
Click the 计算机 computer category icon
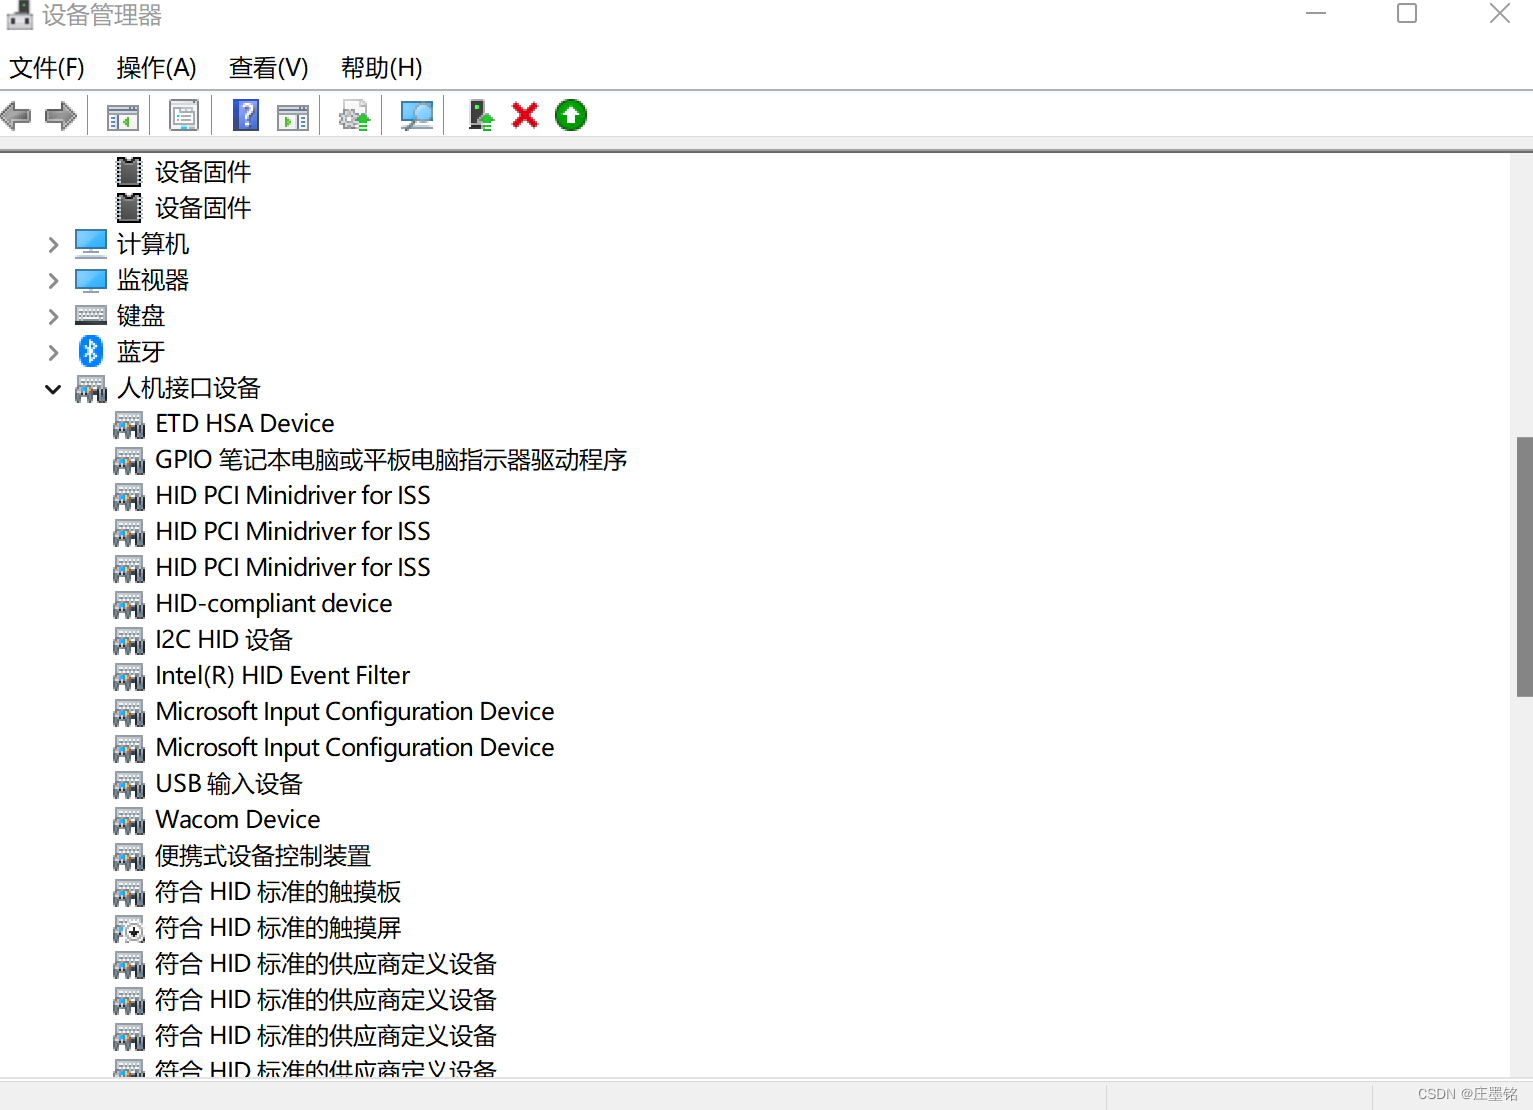tap(91, 243)
